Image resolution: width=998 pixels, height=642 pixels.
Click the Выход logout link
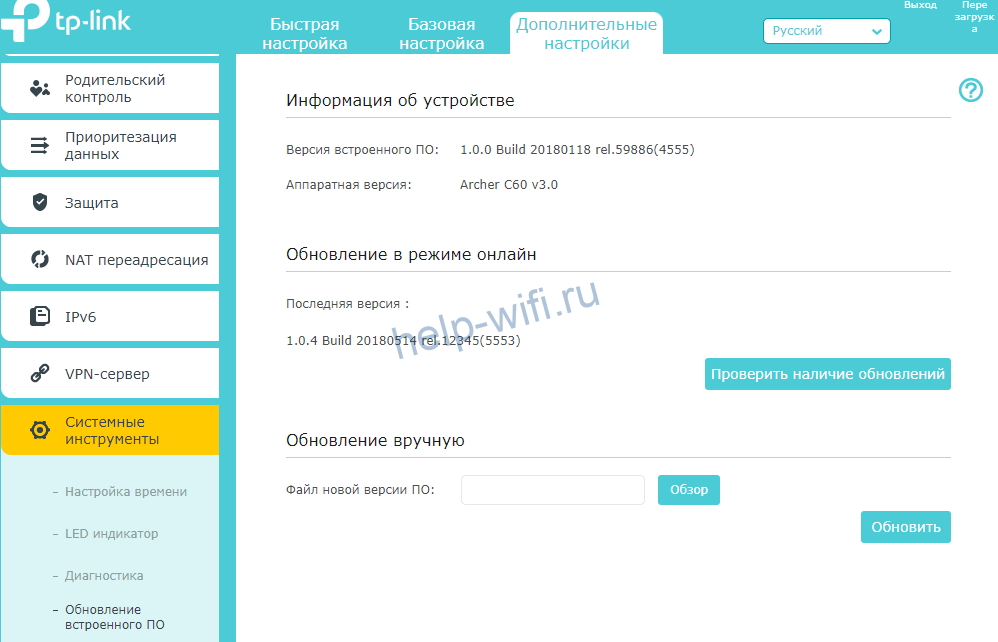[920, 6]
